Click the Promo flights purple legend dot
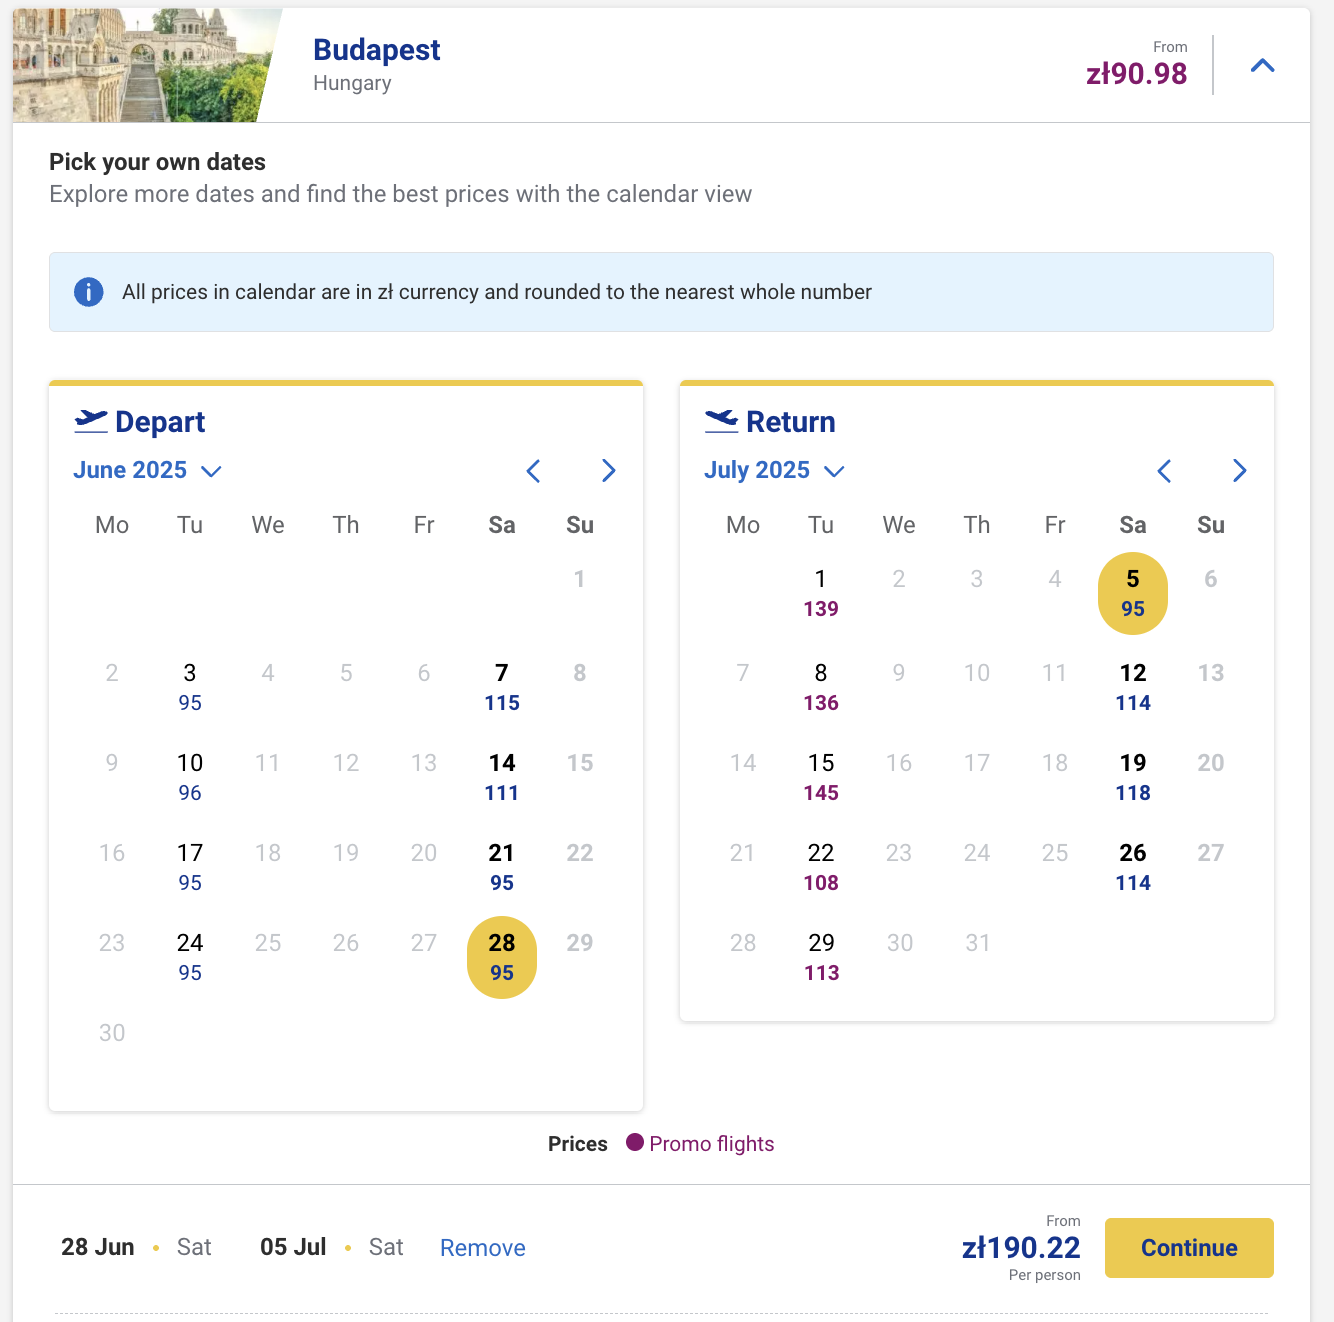Viewport: 1334px width, 1322px height. (x=635, y=1142)
